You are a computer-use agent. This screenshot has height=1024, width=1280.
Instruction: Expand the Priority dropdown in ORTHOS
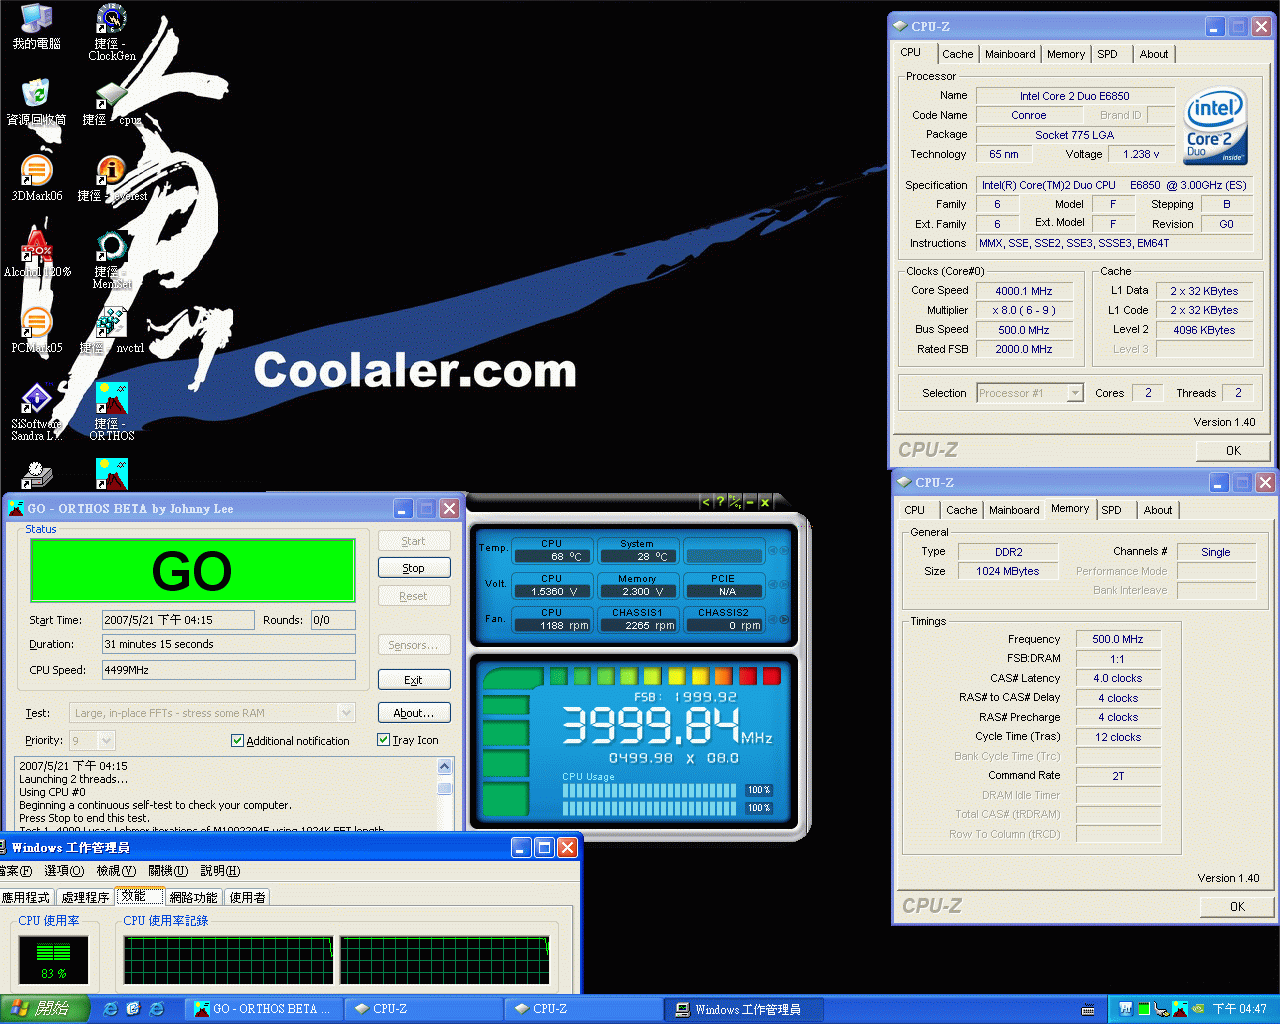(107, 741)
